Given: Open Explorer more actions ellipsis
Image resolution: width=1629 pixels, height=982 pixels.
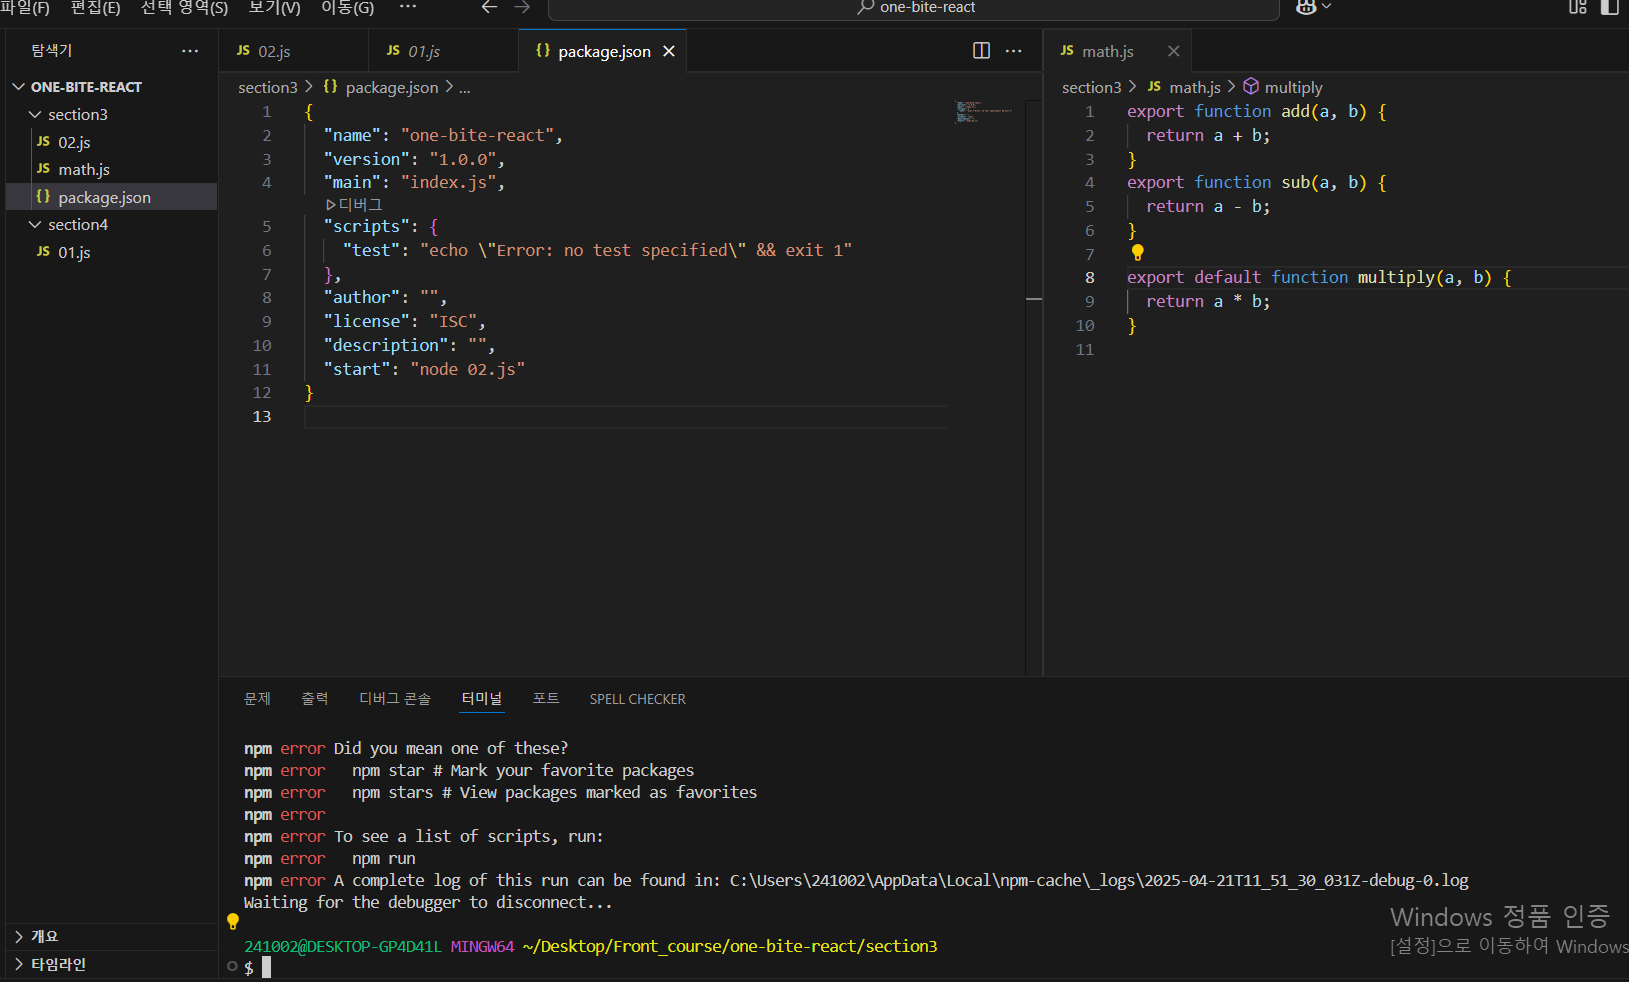Looking at the screenshot, I should [190, 51].
